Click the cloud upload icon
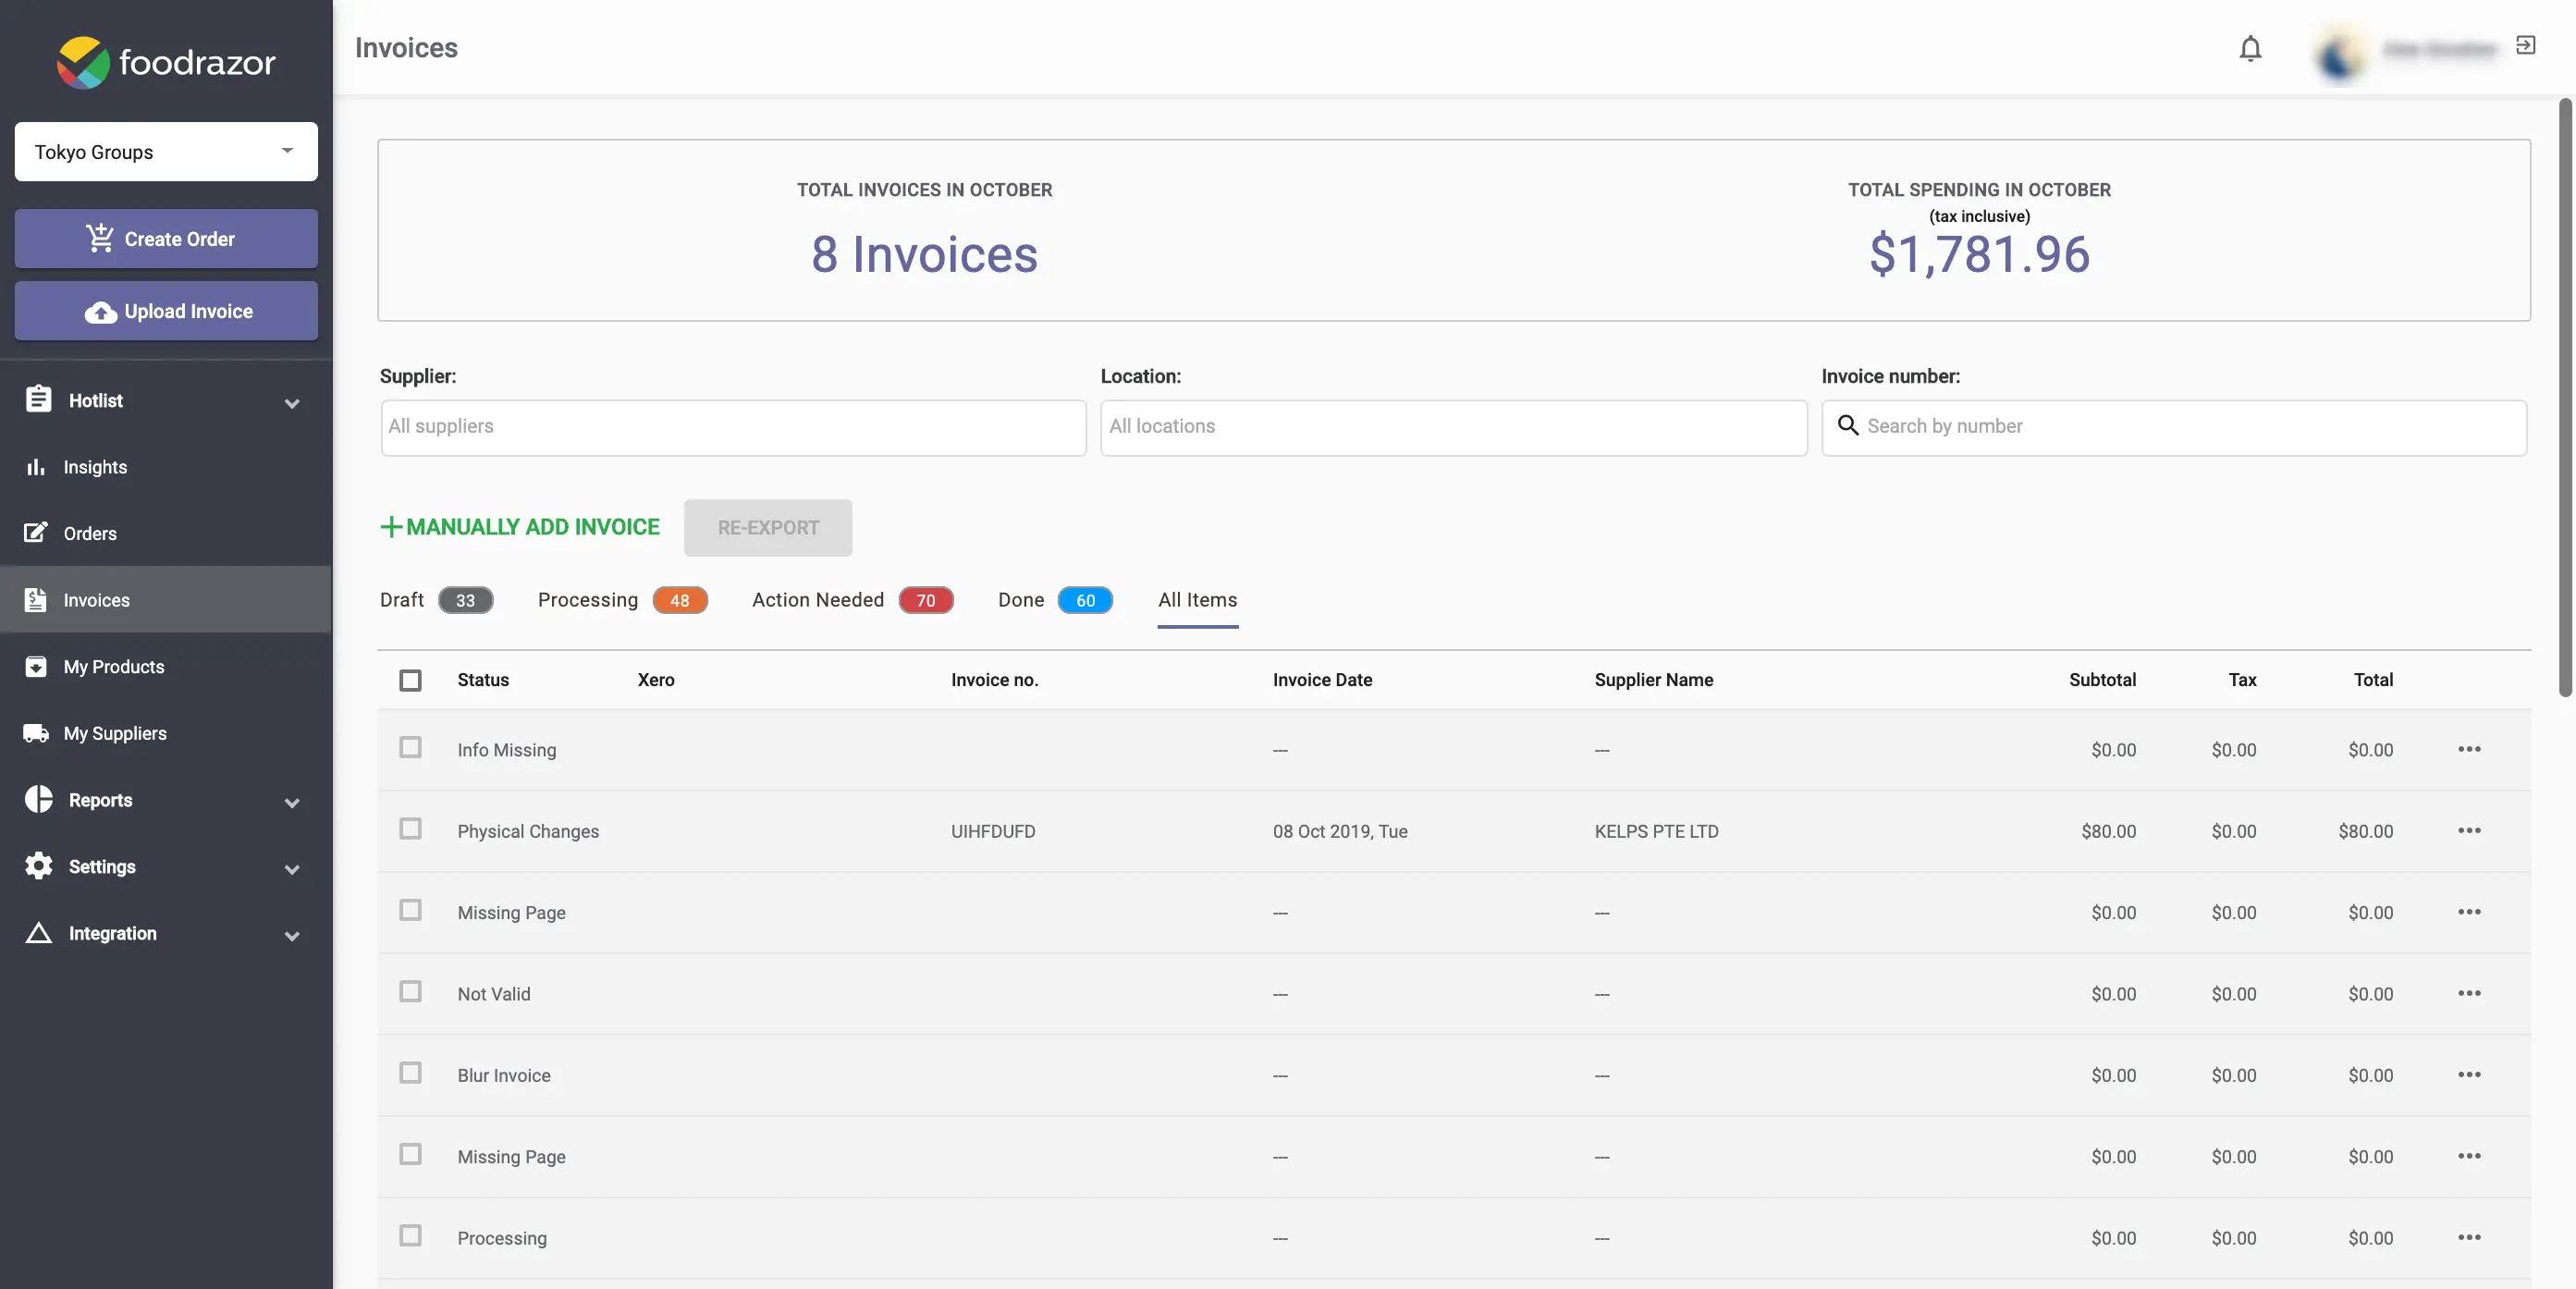 [x=100, y=312]
